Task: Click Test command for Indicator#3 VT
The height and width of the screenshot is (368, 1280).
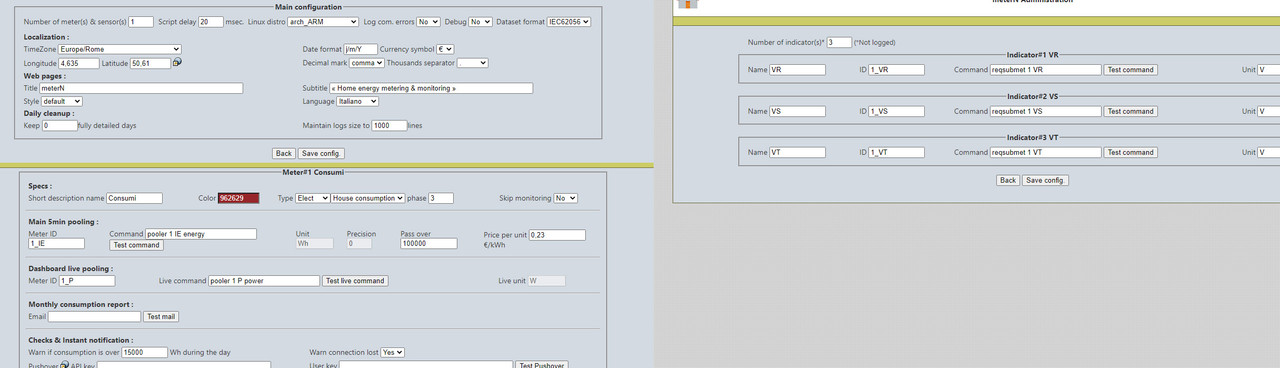Action: coord(1131,152)
